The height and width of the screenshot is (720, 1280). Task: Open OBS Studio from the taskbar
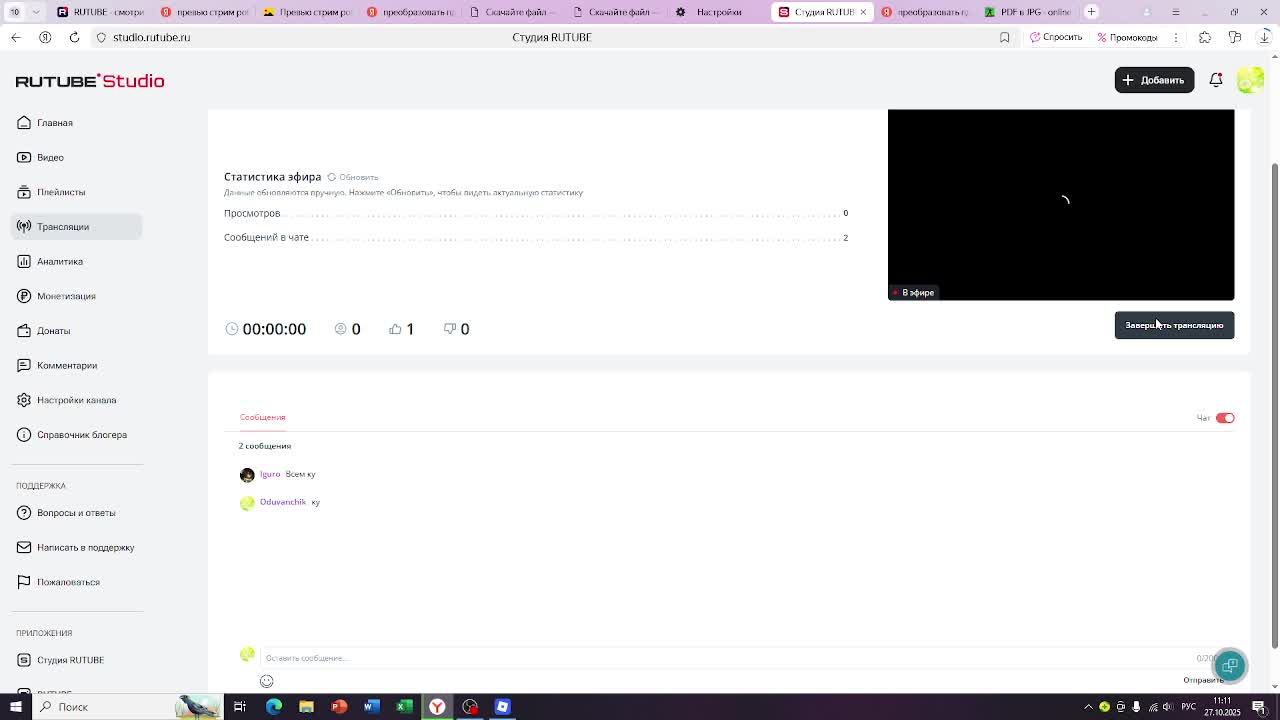(470, 707)
